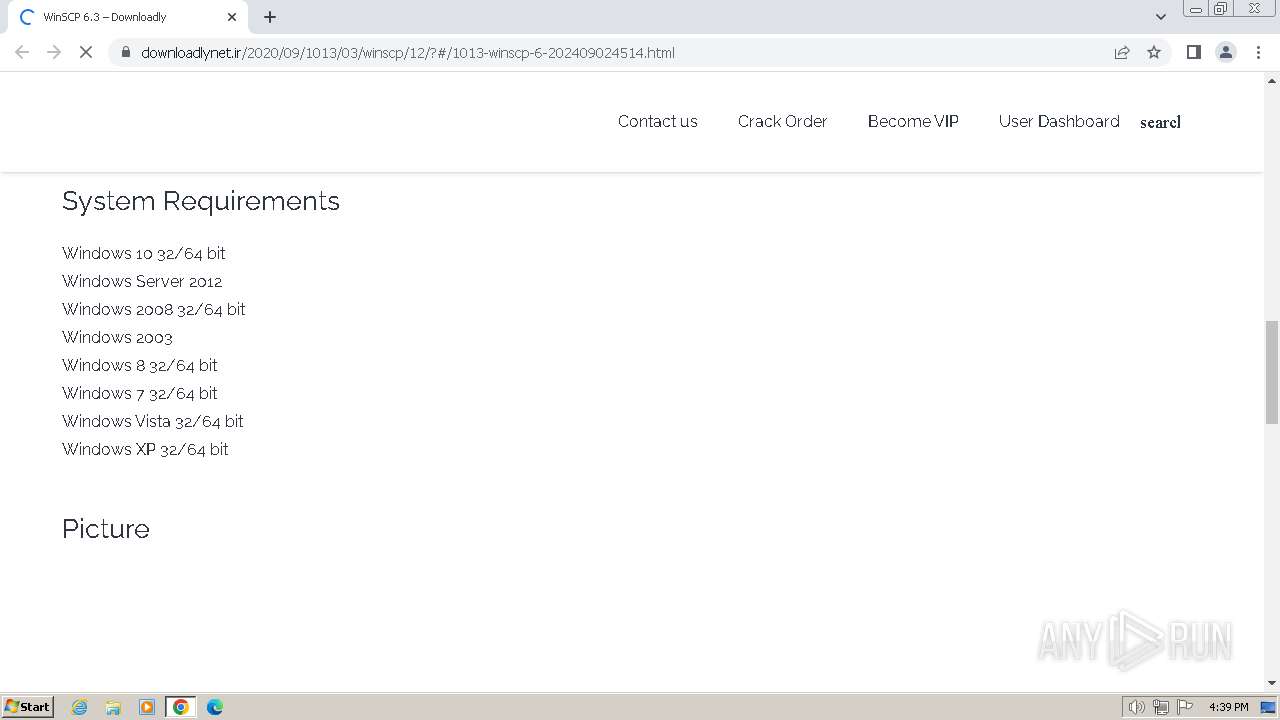Click the site search field
This screenshot has width=1280, height=720.
coord(1160,122)
